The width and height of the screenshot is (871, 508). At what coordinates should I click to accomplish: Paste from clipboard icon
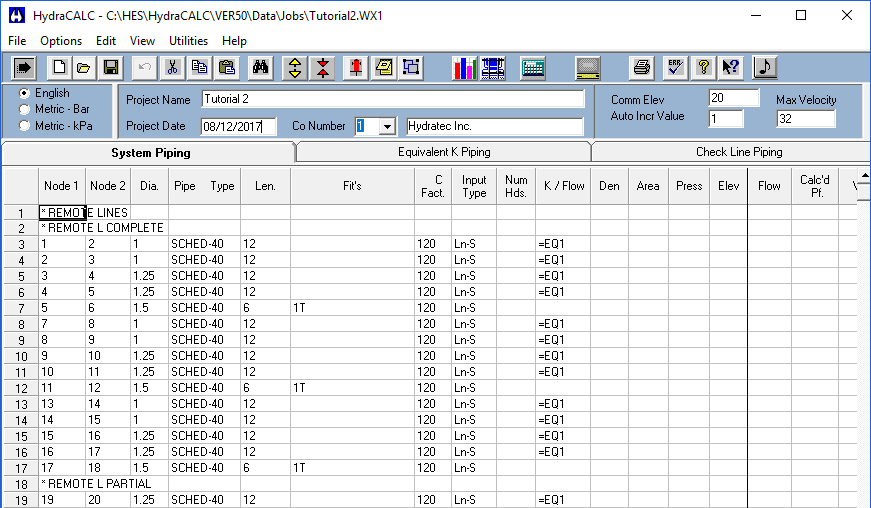(x=227, y=68)
